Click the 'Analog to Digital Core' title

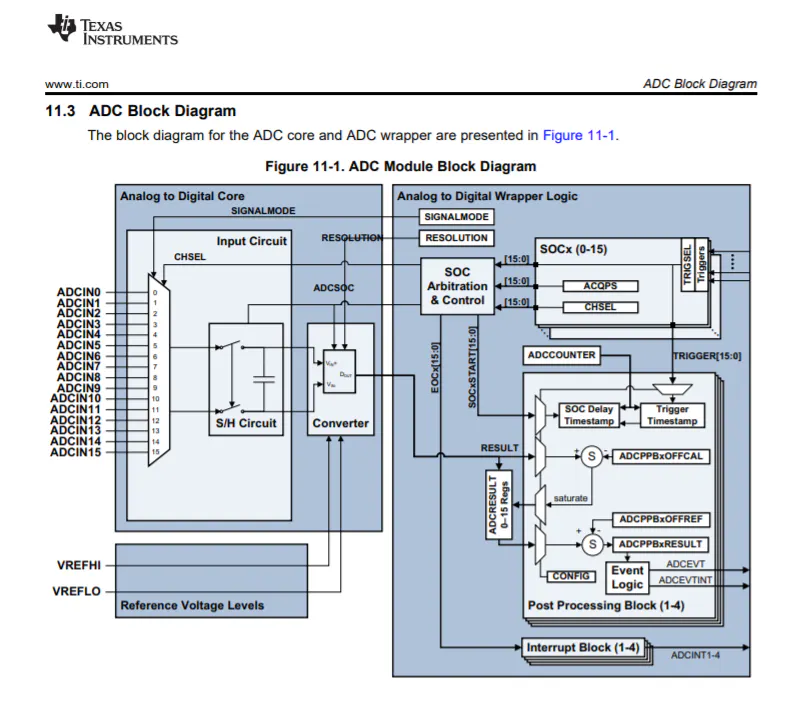tap(182, 196)
